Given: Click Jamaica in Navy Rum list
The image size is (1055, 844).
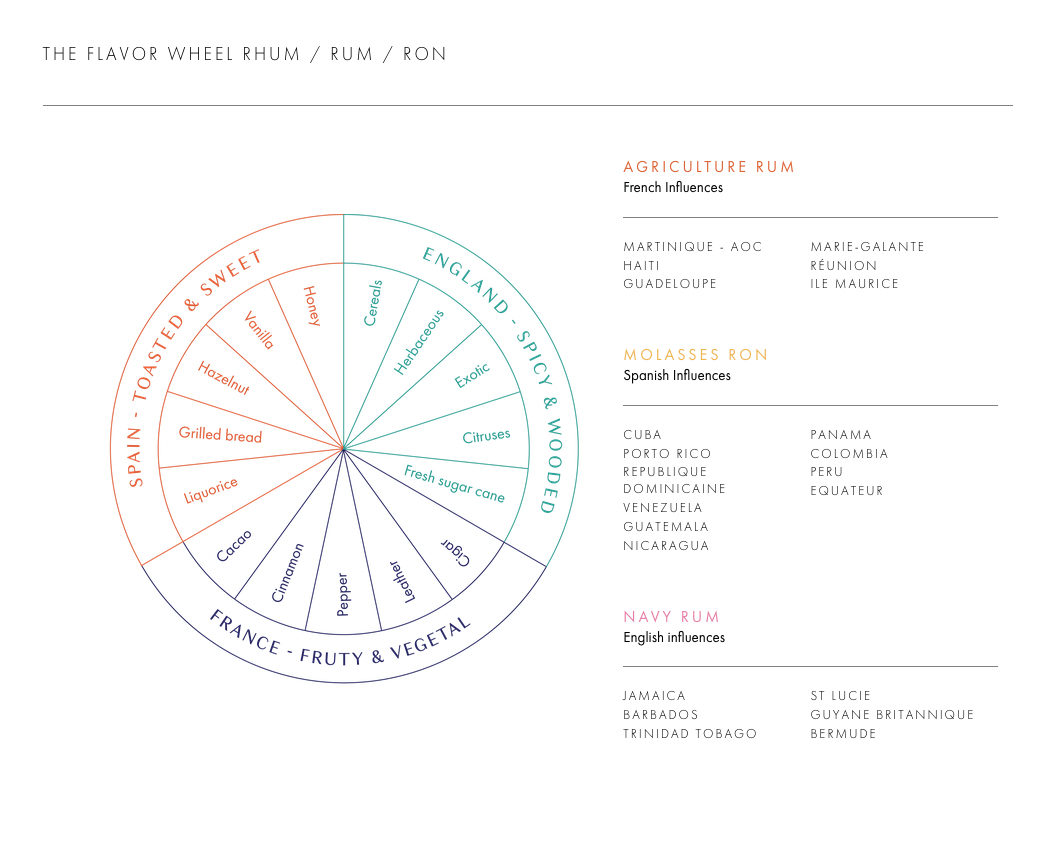Looking at the screenshot, I should coord(654,695).
